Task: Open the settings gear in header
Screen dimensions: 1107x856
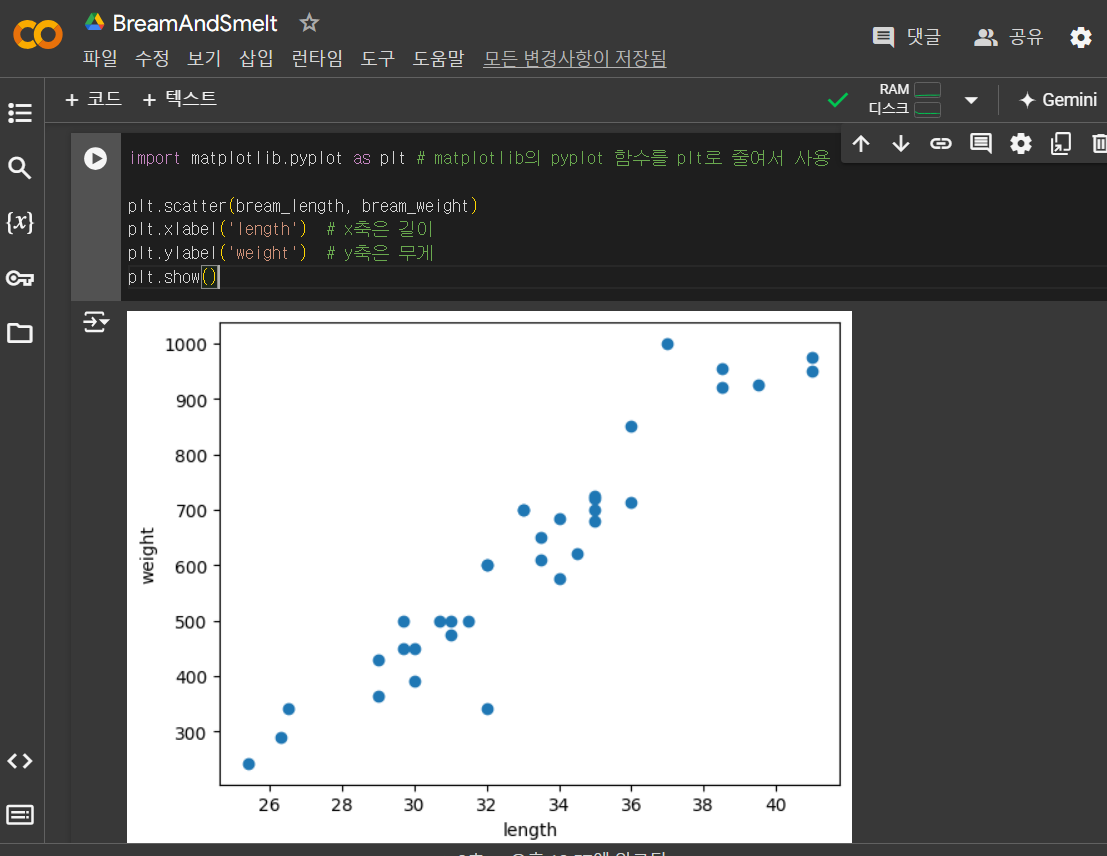Action: coord(1081,37)
